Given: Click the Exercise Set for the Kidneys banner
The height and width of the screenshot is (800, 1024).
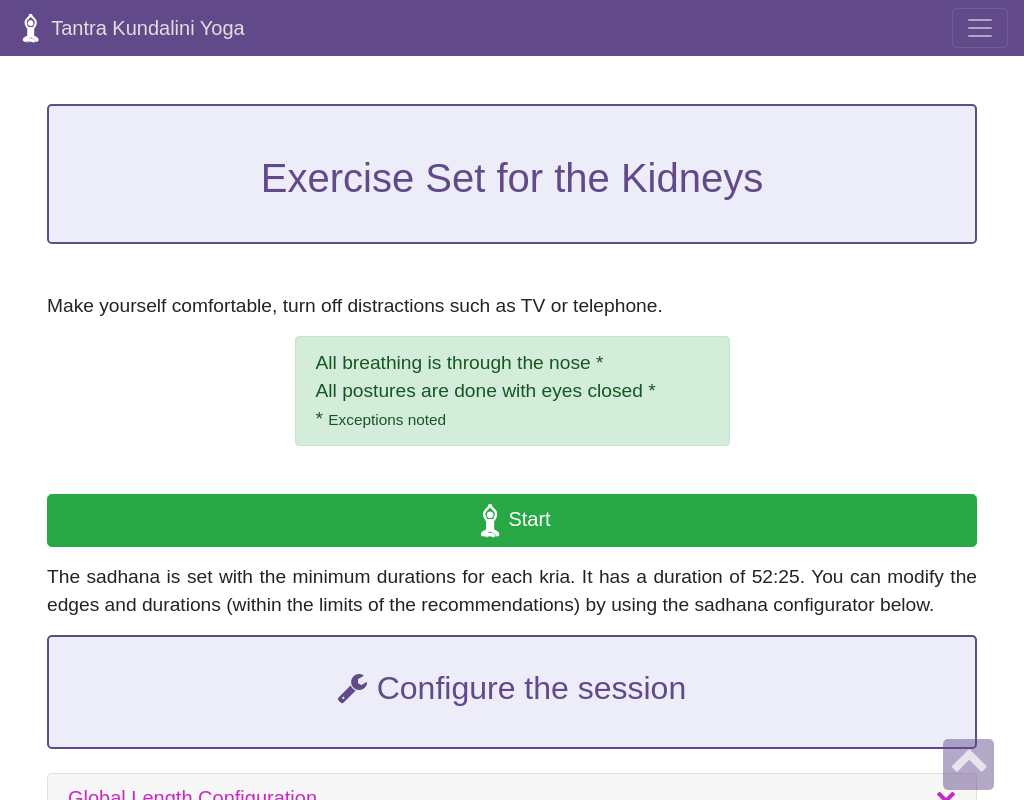Looking at the screenshot, I should click(x=512, y=178).
